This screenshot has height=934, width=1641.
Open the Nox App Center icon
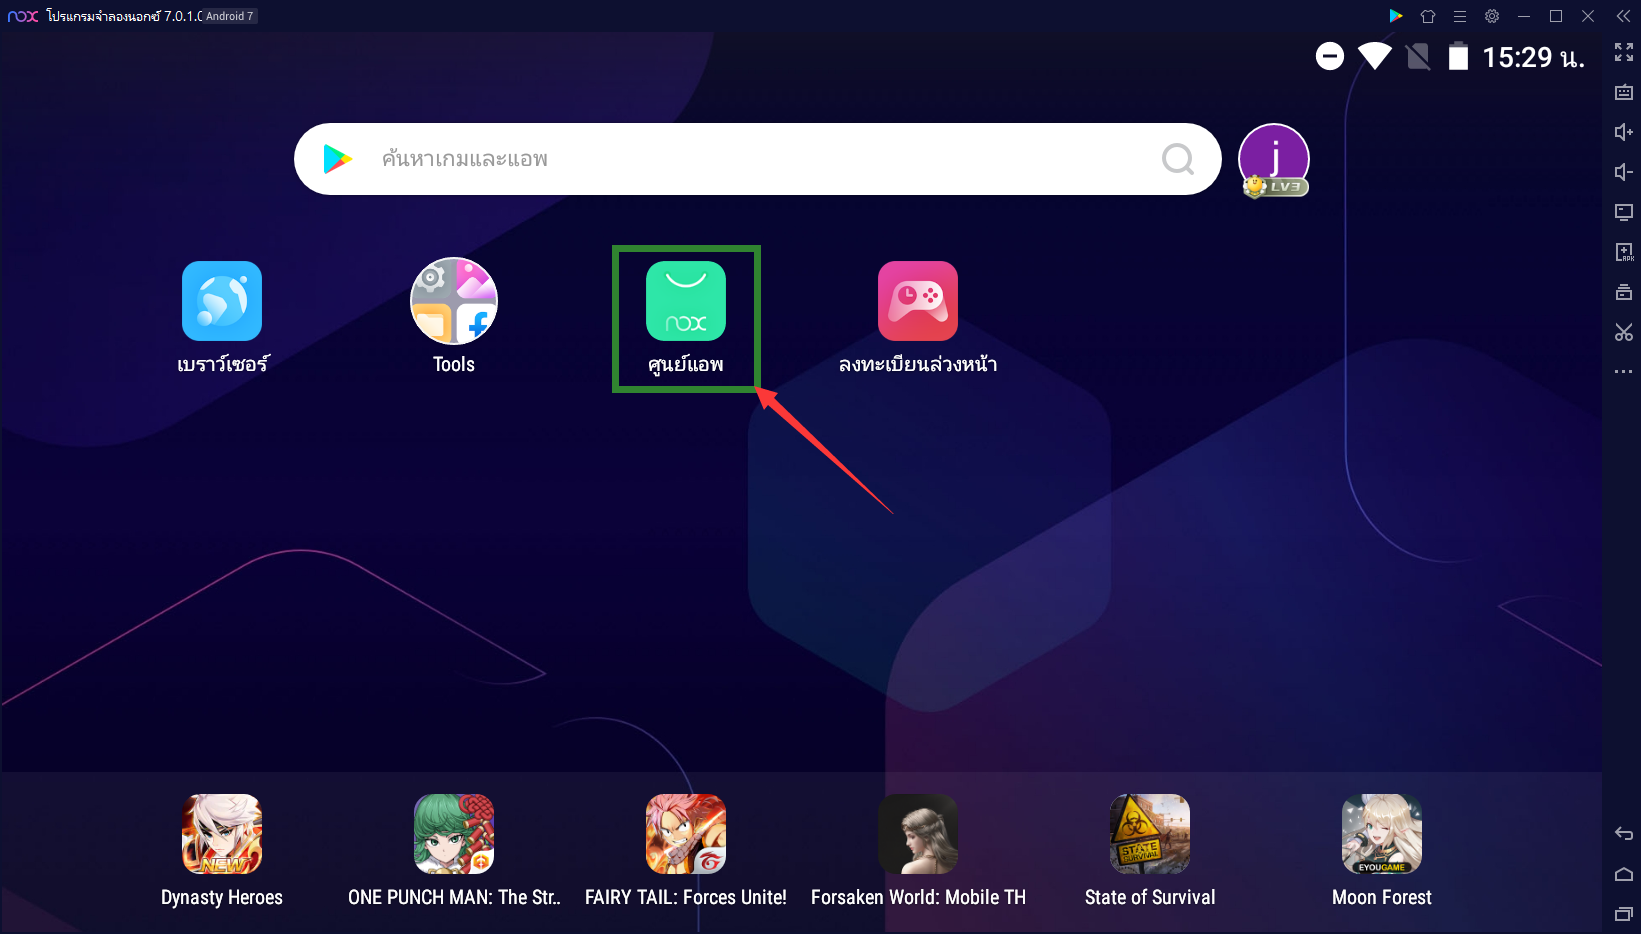686,302
